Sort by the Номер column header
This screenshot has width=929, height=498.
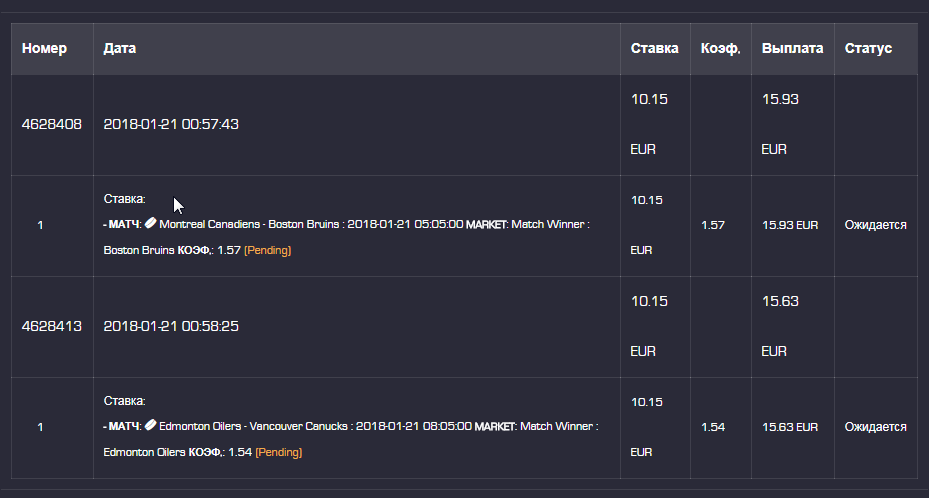(44, 48)
